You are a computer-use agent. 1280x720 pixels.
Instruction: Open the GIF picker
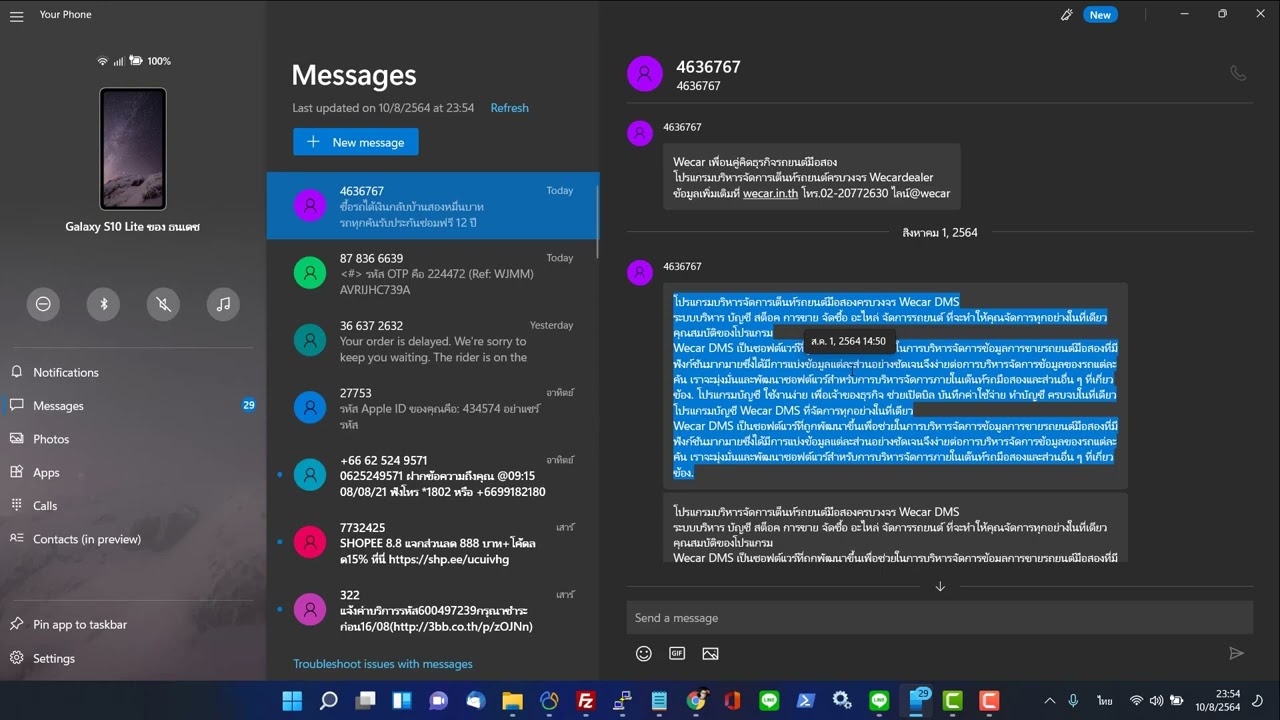pyautogui.click(x=677, y=653)
